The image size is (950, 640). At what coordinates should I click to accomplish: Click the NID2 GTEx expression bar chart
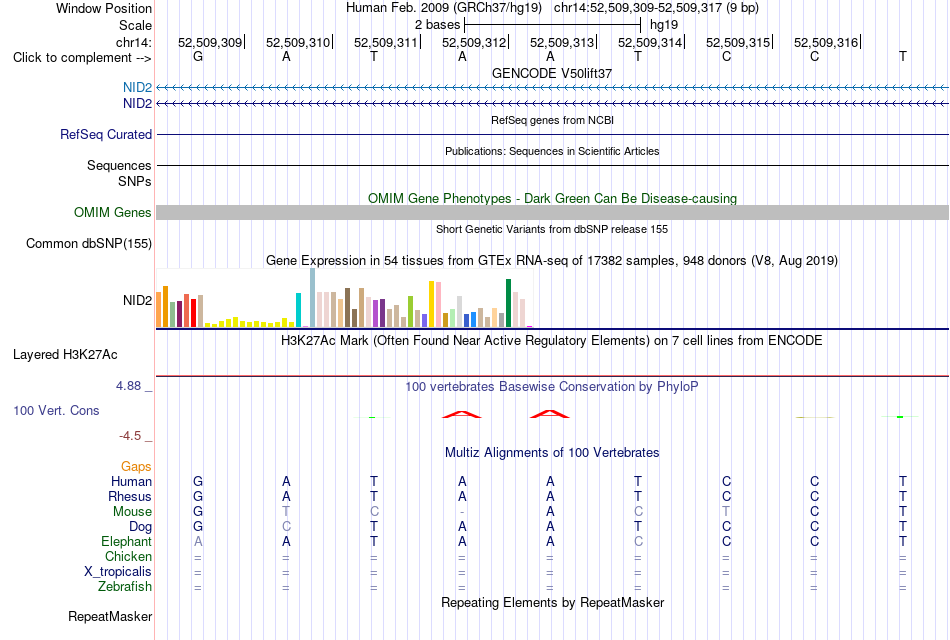tap(344, 298)
